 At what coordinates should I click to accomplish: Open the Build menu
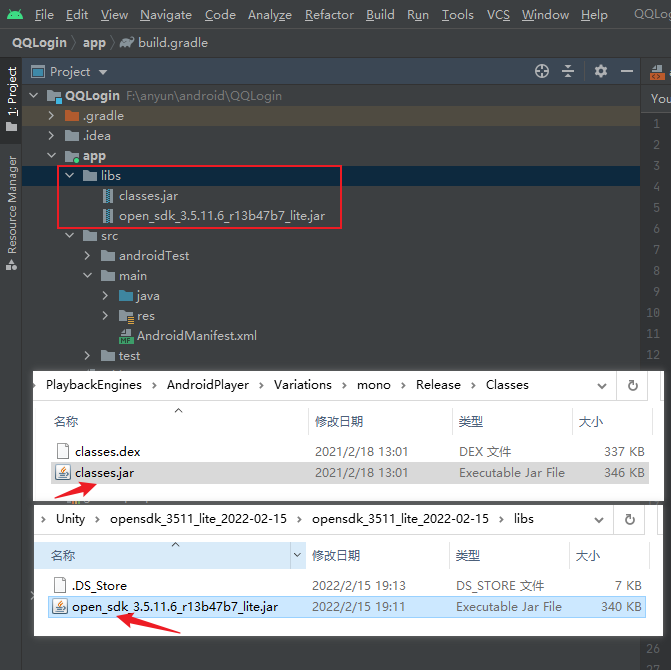coord(380,15)
